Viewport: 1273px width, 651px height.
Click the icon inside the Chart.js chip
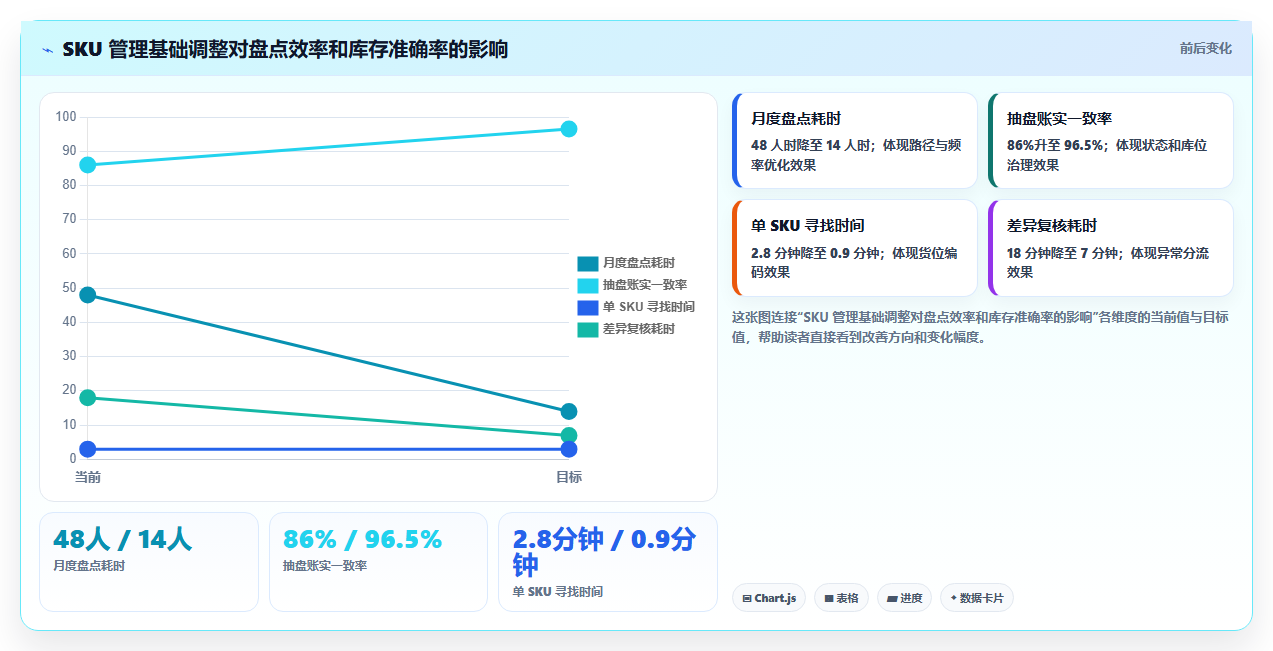pos(747,599)
